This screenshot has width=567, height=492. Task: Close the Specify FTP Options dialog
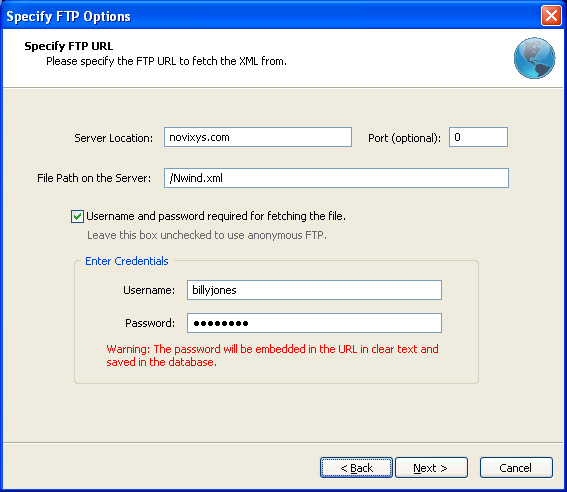coord(551,16)
